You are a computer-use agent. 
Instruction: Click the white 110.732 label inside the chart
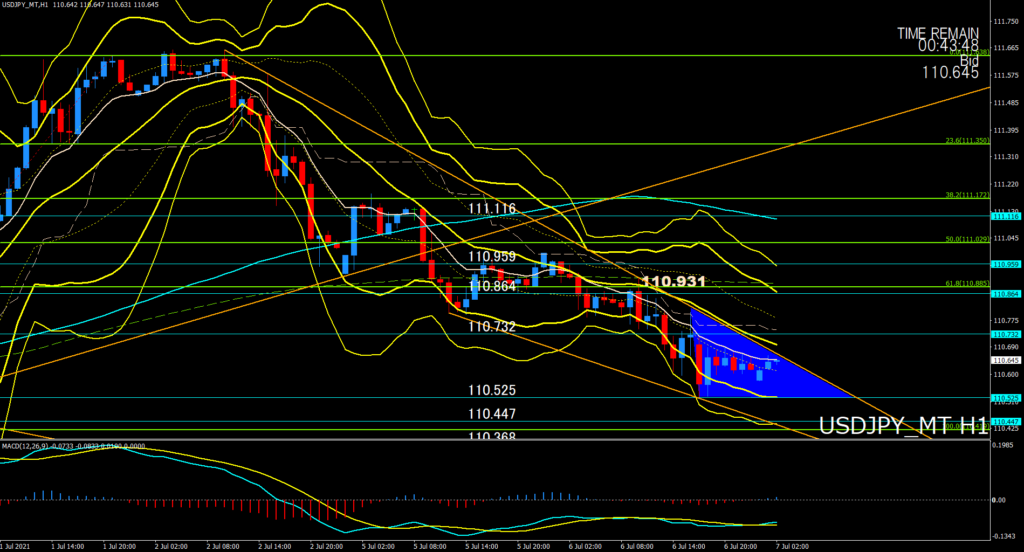[492, 326]
